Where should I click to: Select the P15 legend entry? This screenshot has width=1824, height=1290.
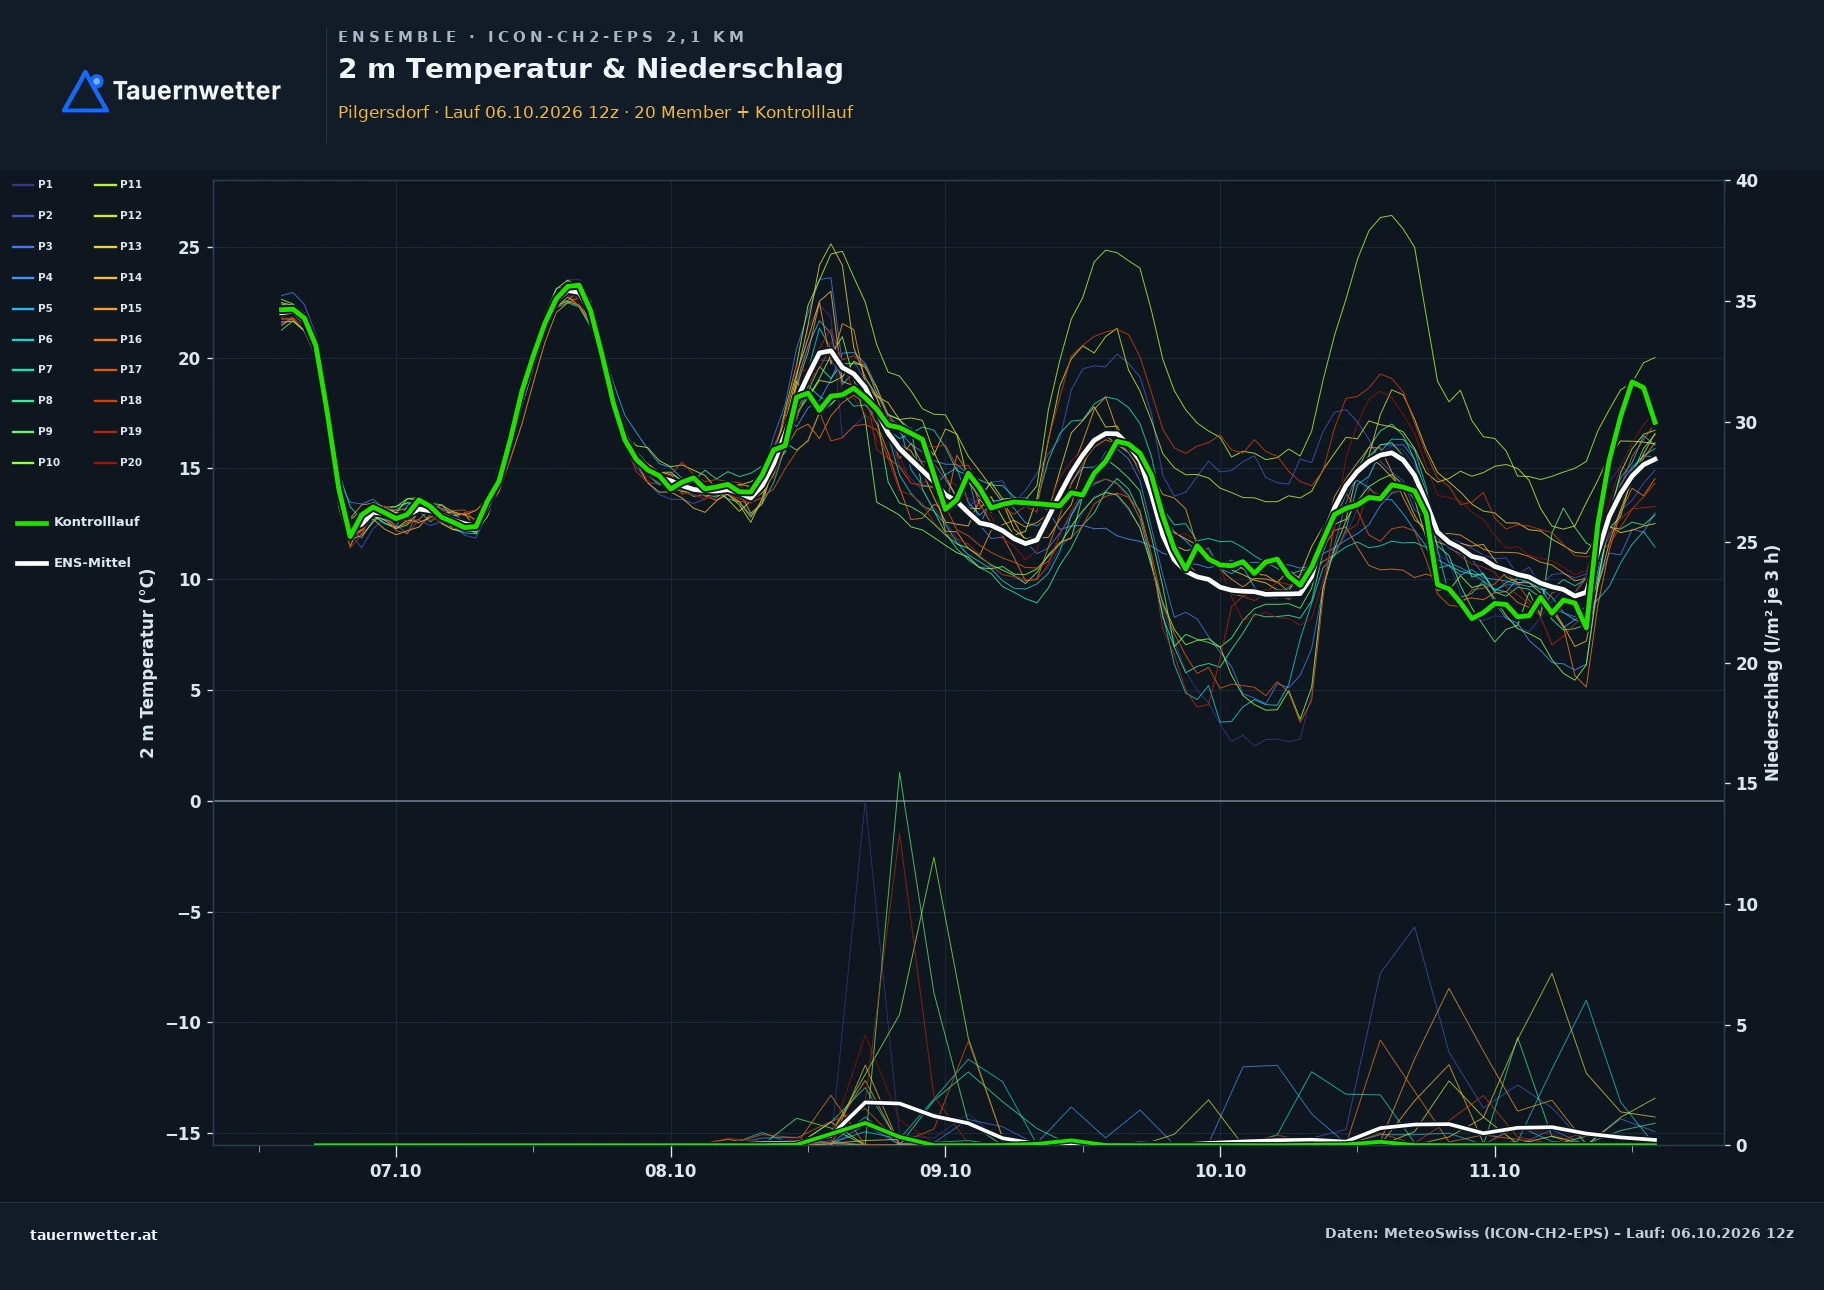click(x=118, y=308)
